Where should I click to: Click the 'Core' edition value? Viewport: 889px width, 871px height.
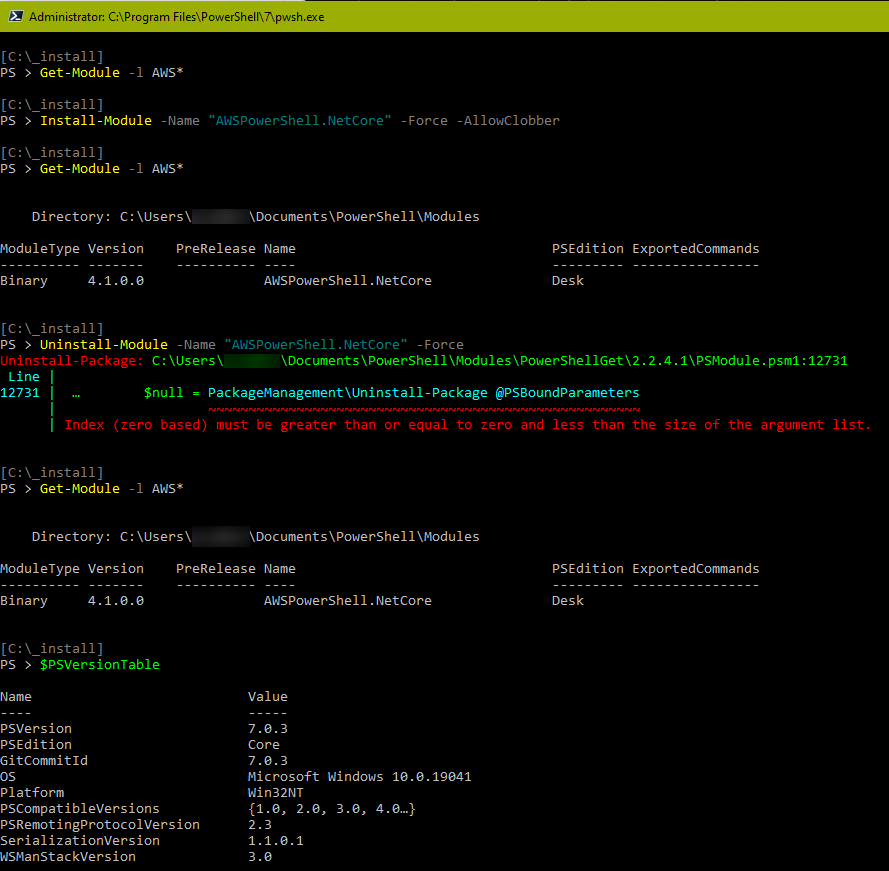pos(264,745)
